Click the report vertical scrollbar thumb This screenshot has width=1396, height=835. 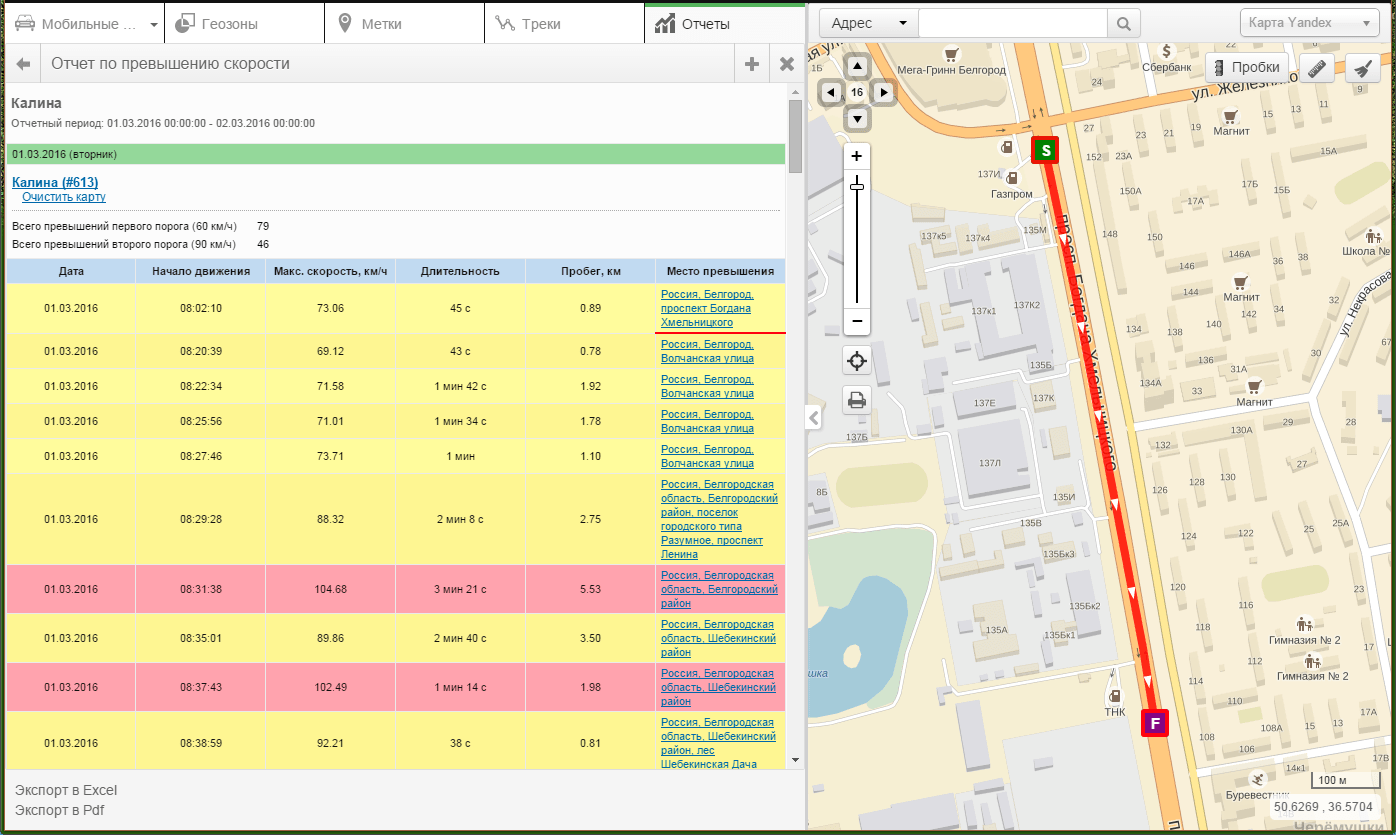click(795, 137)
